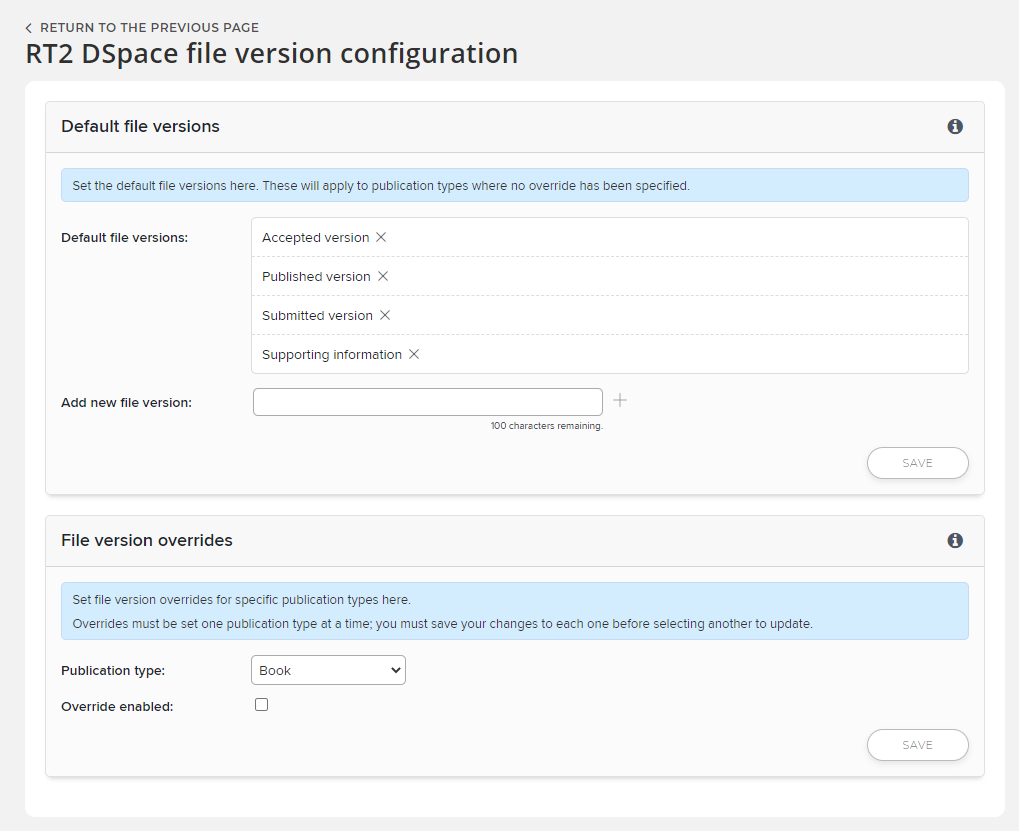Click the Override enabled label text
This screenshot has height=831, width=1019.
(117, 707)
